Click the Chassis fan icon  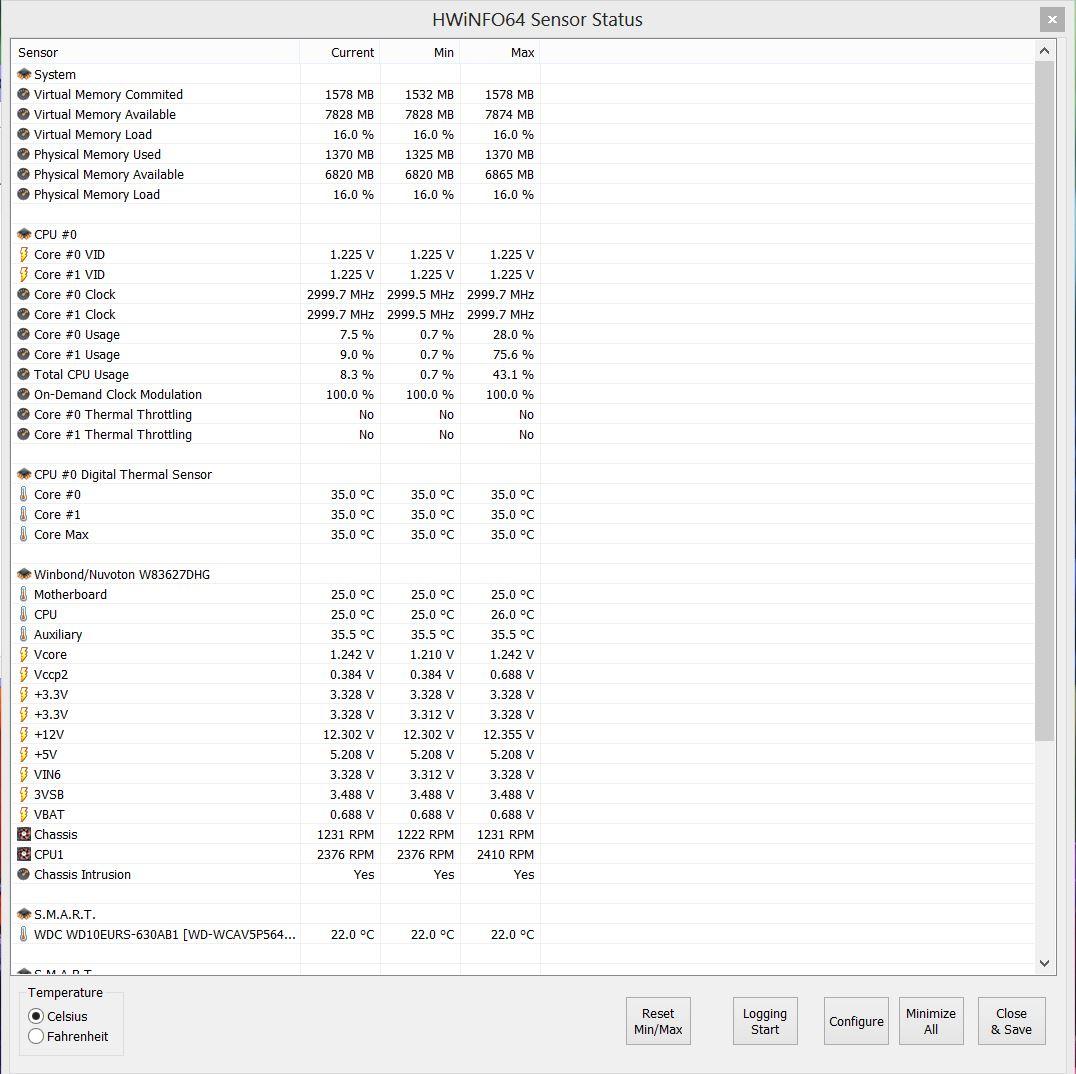tap(24, 834)
